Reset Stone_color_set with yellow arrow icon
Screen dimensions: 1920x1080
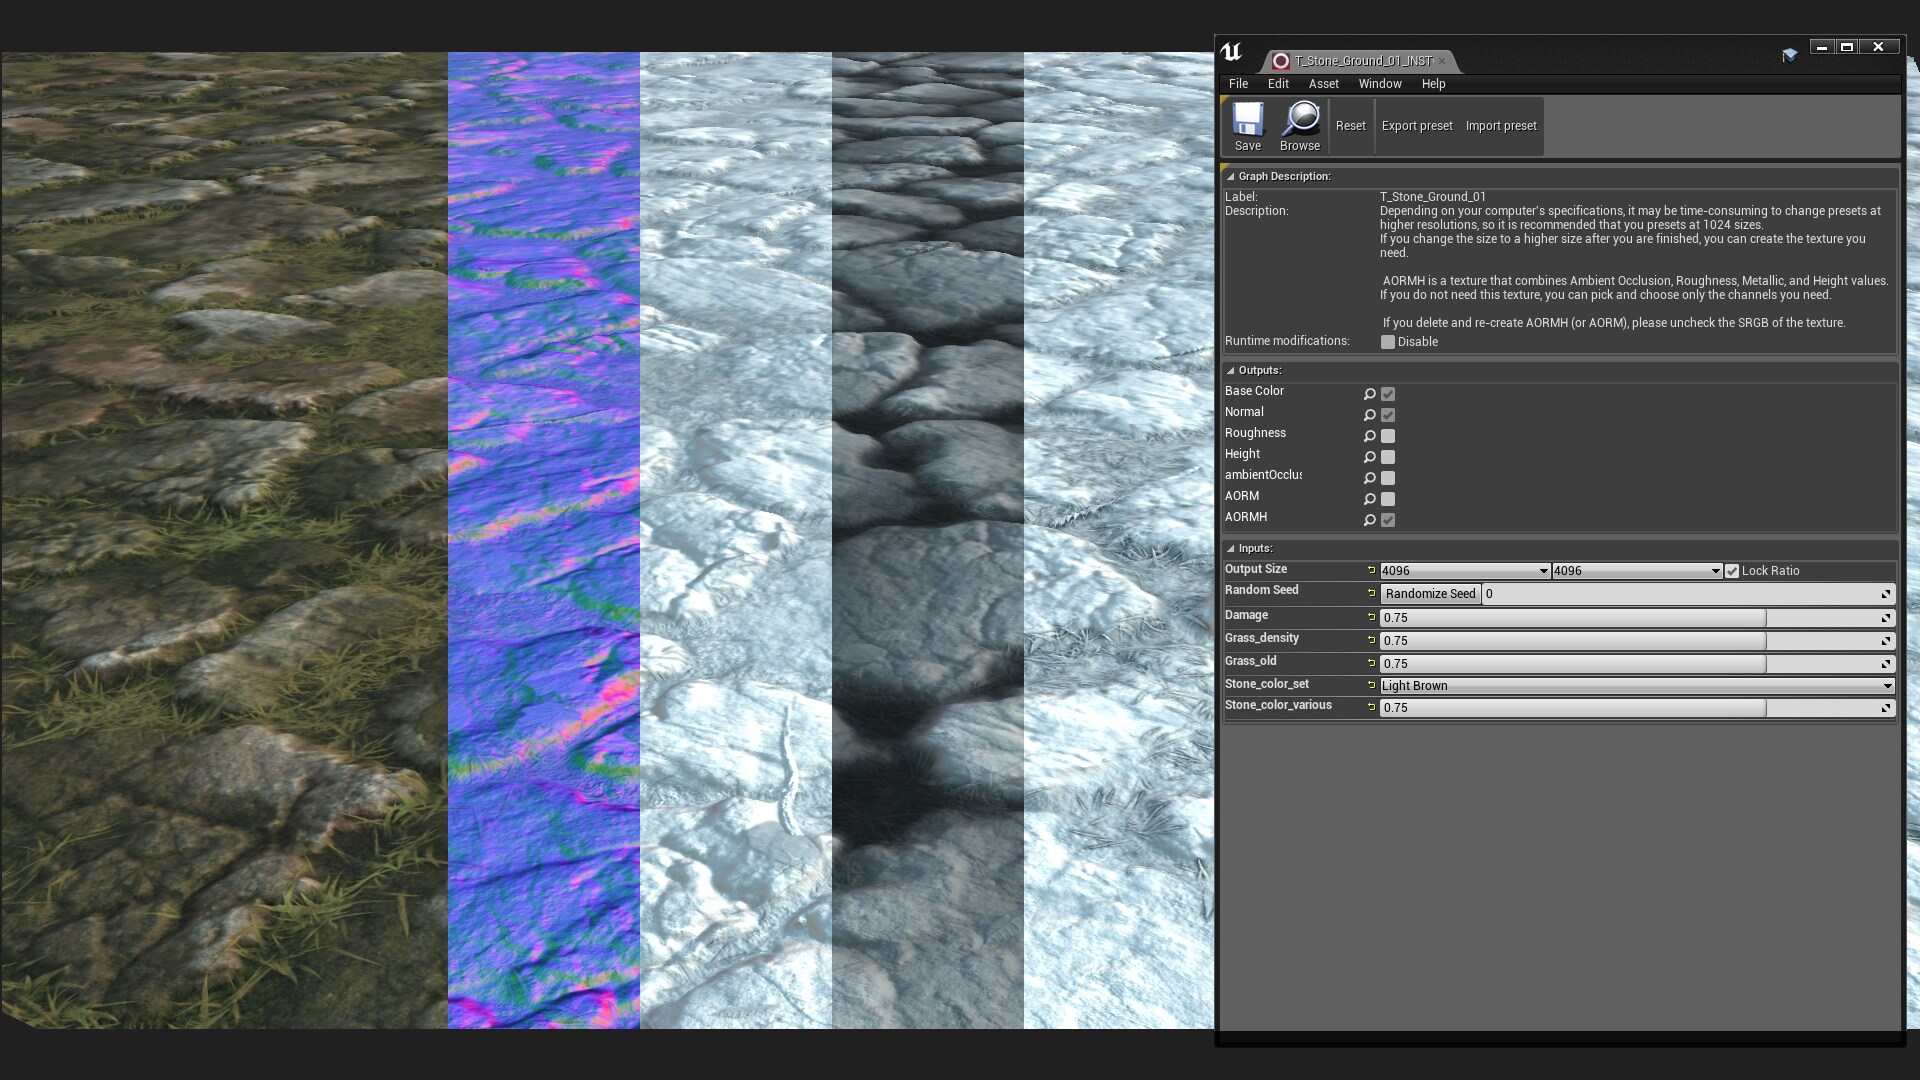1371,685
